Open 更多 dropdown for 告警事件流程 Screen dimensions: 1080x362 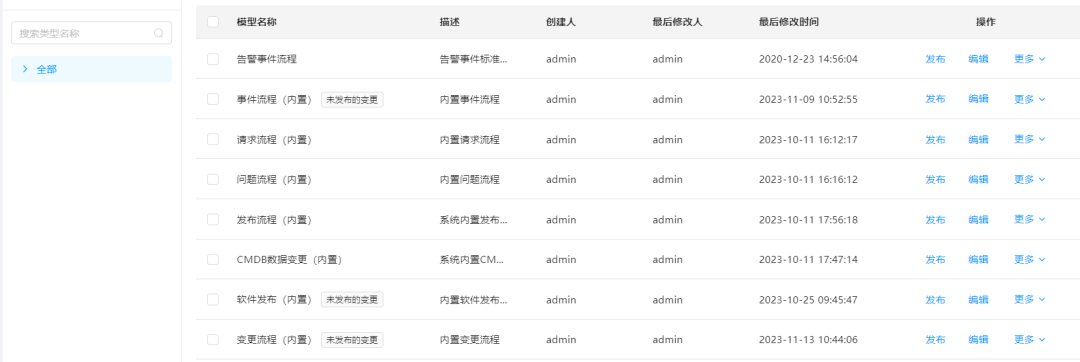click(1030, 59)
